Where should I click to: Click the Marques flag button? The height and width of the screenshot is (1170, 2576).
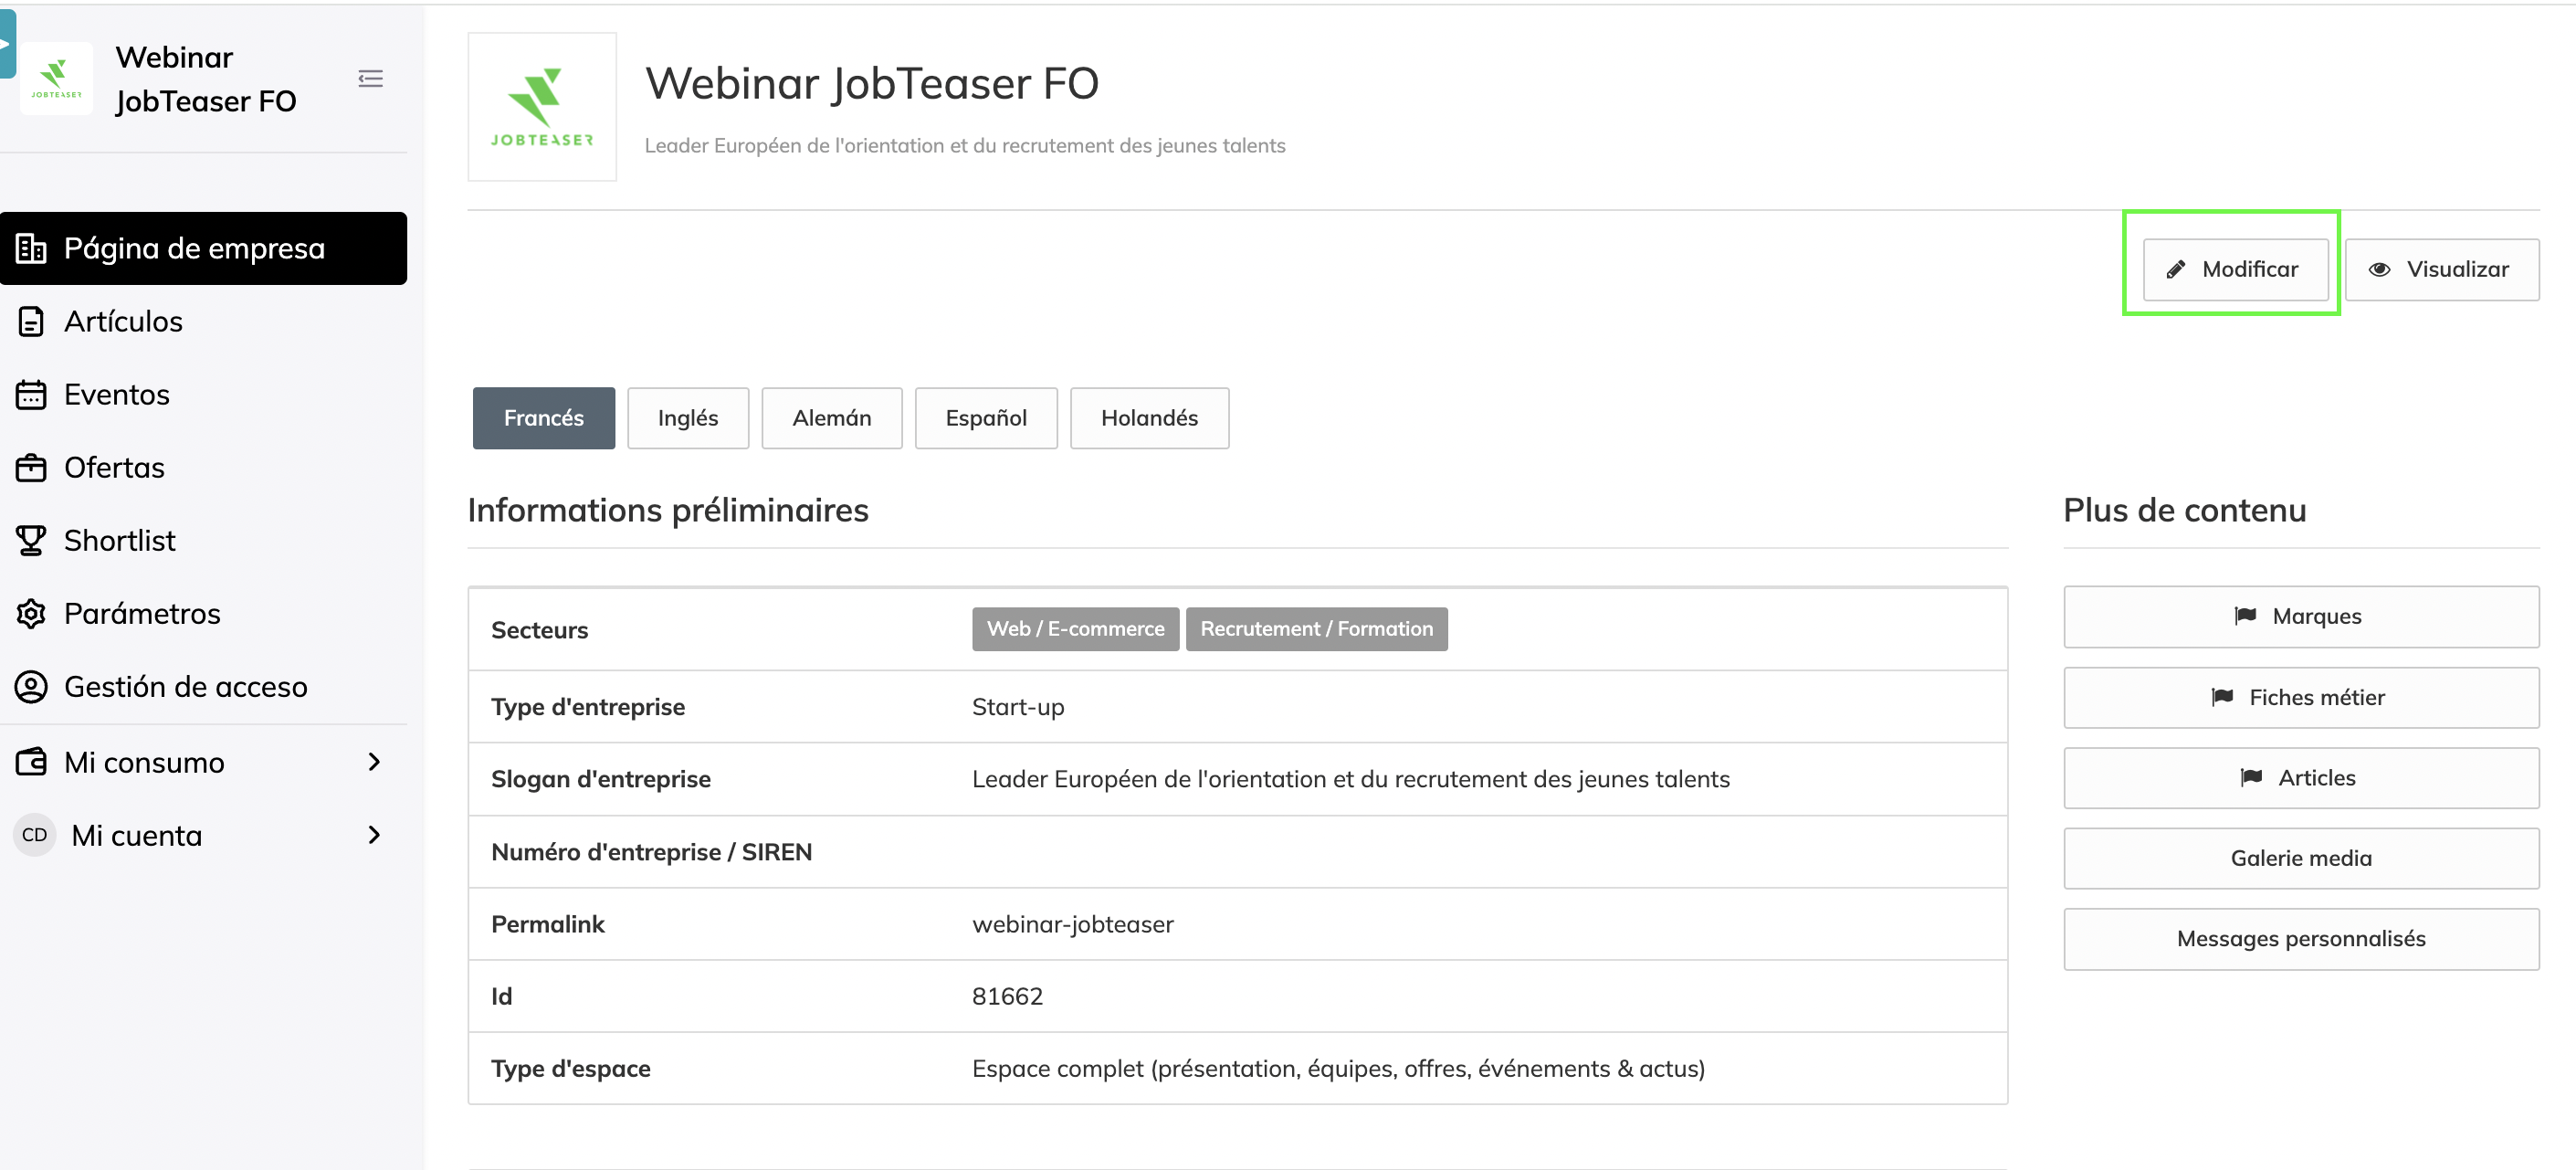coord(2300,616)
